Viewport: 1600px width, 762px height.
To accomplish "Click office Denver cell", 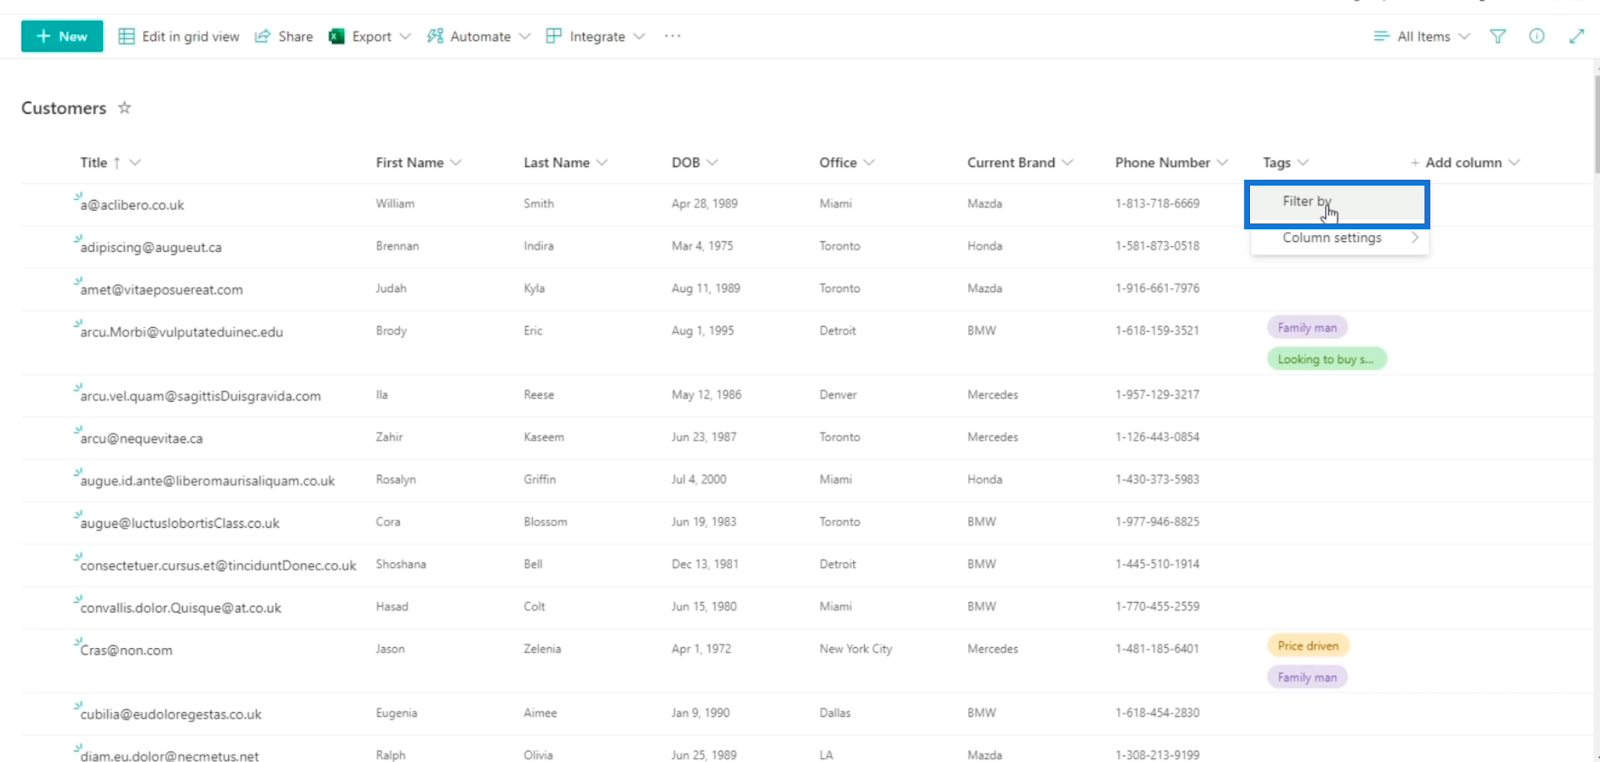I will click(x=838, y=395).
